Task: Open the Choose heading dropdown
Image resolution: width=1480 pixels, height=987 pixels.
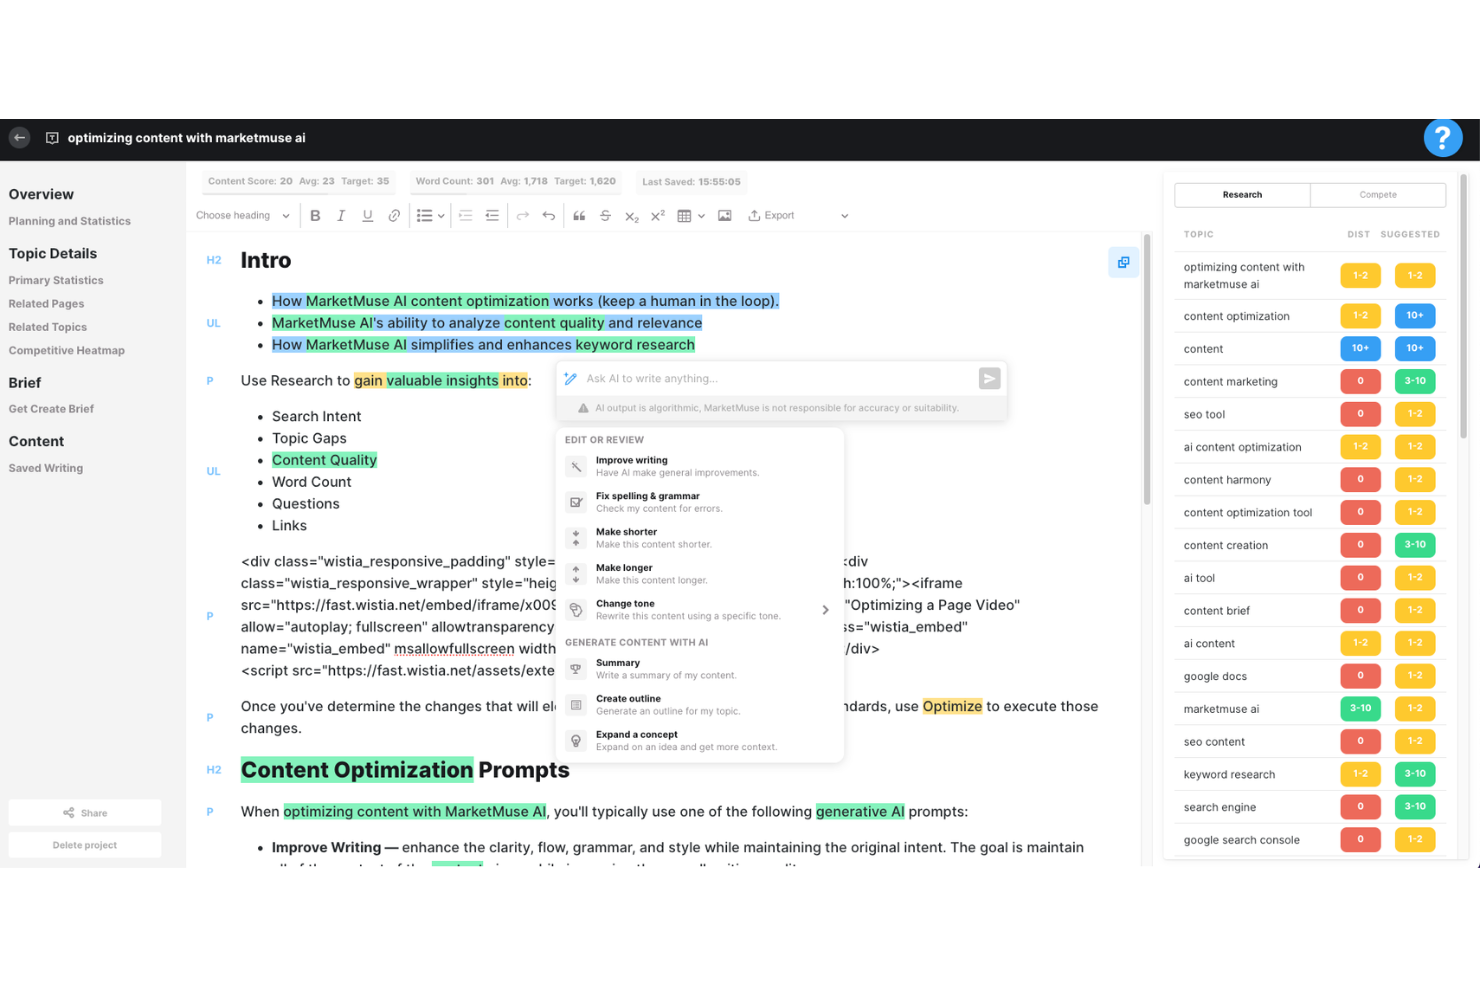Action: pos(243,215)
